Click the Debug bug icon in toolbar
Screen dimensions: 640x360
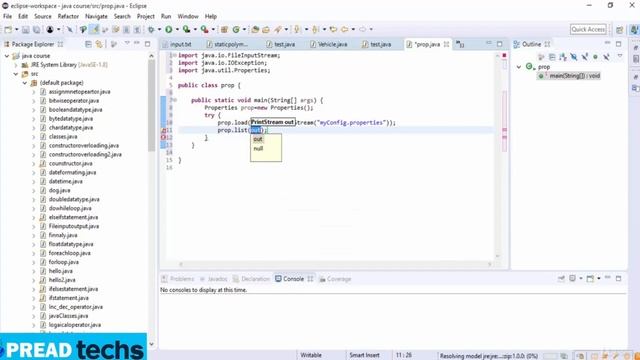tap(151, 29)
